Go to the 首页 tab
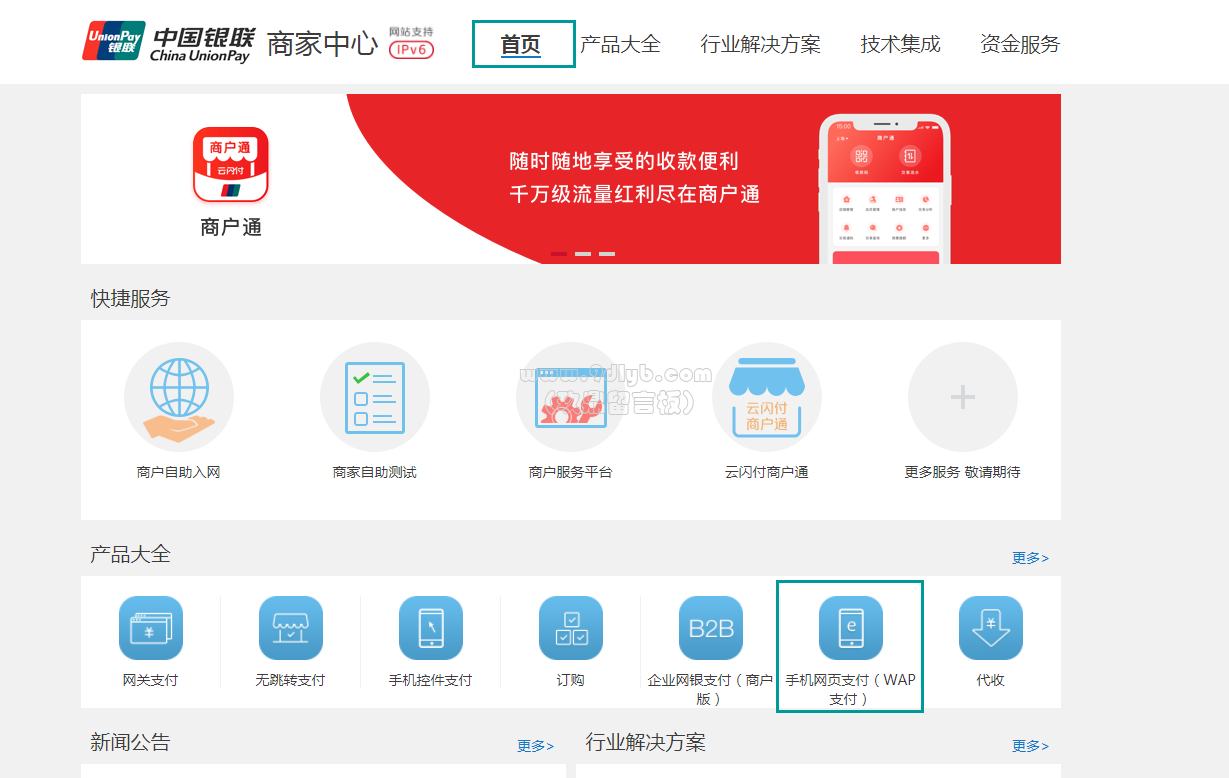1229x778 pixels. click(521, 44)
